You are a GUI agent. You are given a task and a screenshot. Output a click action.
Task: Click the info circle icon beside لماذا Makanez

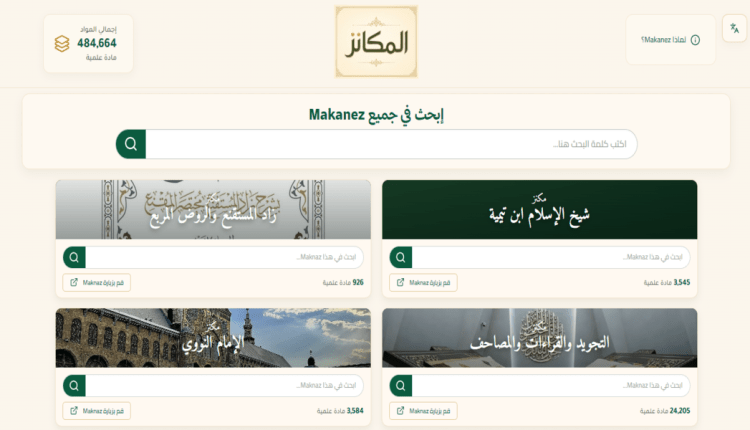pyautogui.click(x=695, y=40)
